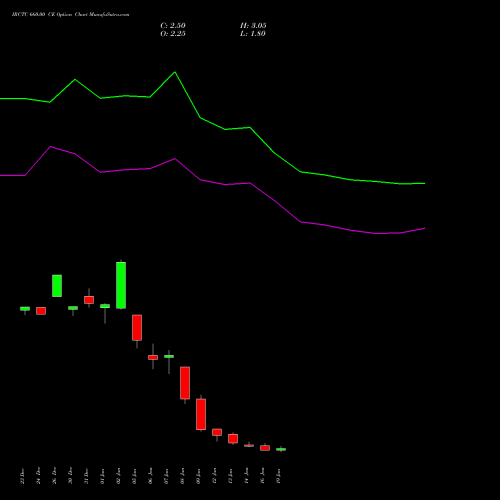
Task: Click the close value "C: 2.50"
Action: [x=173, y=26]
